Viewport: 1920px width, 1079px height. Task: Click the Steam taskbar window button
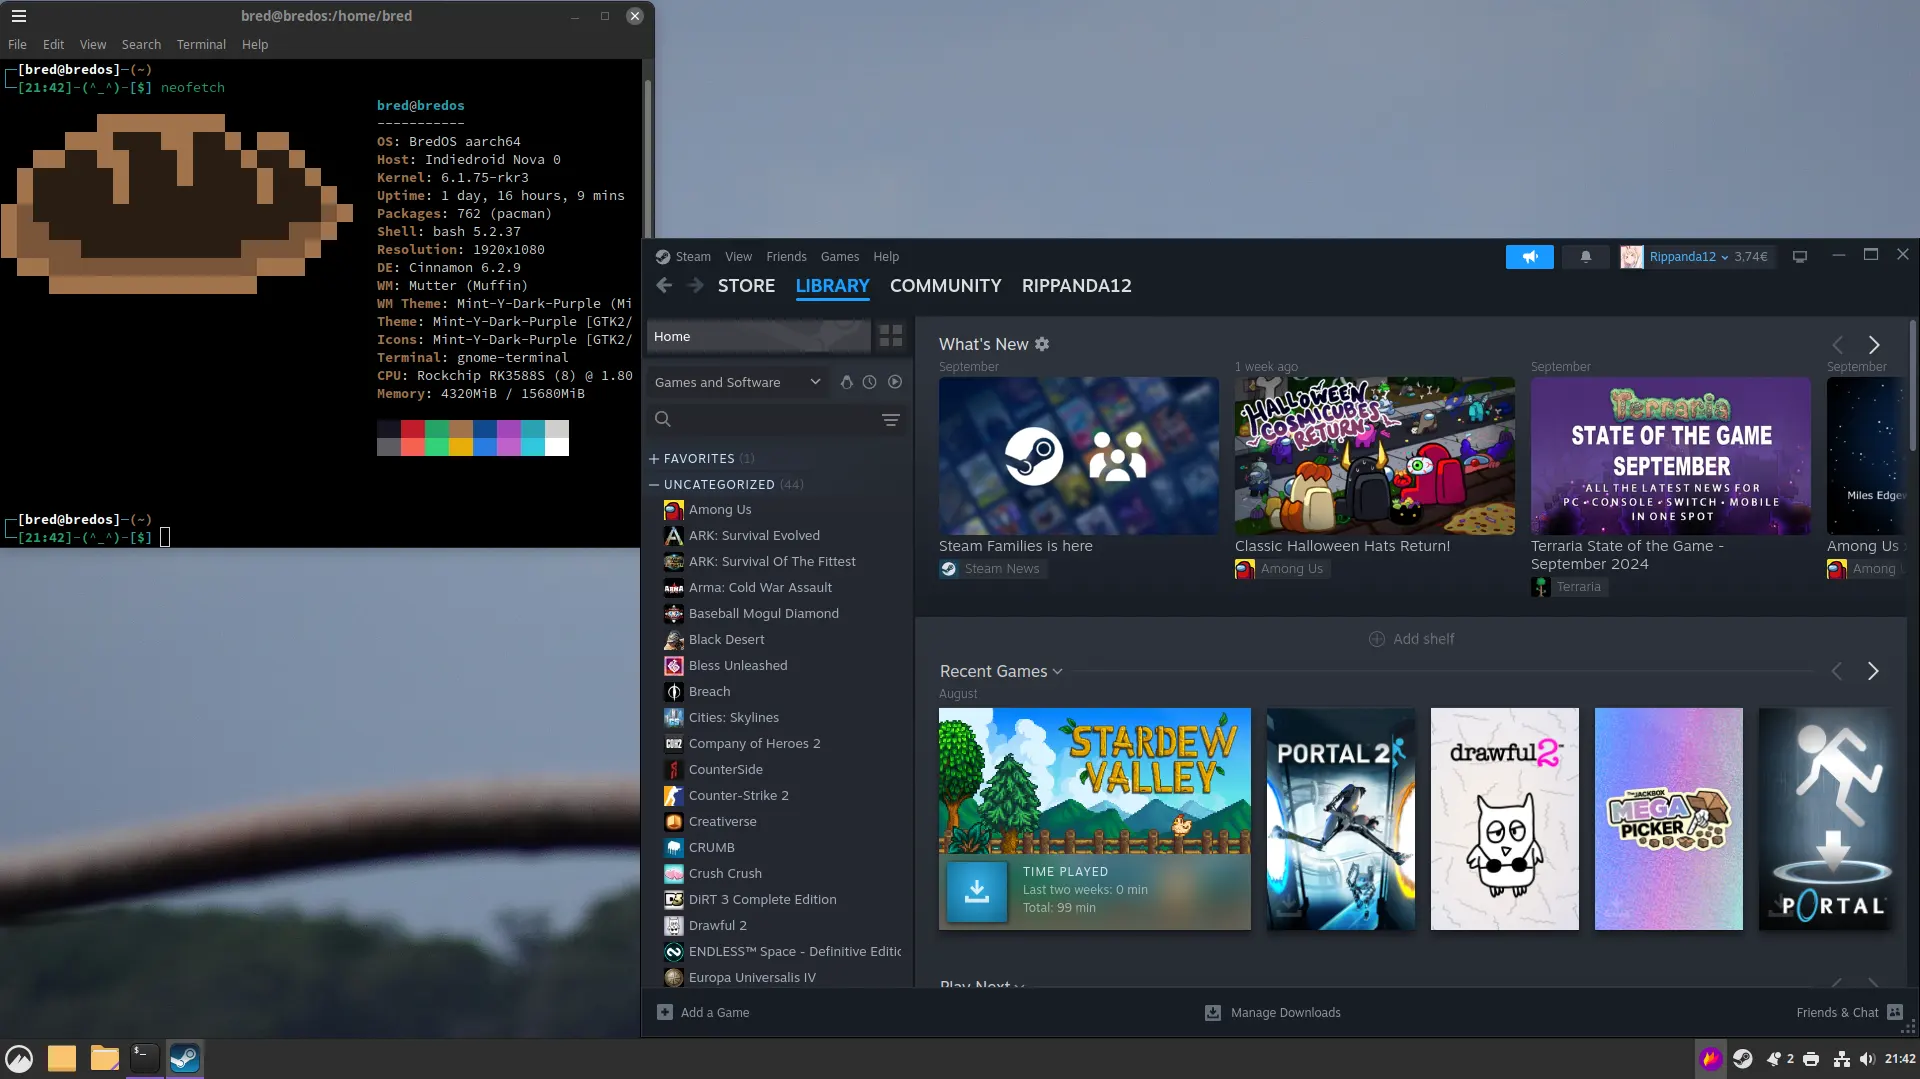pos(185,1059)
